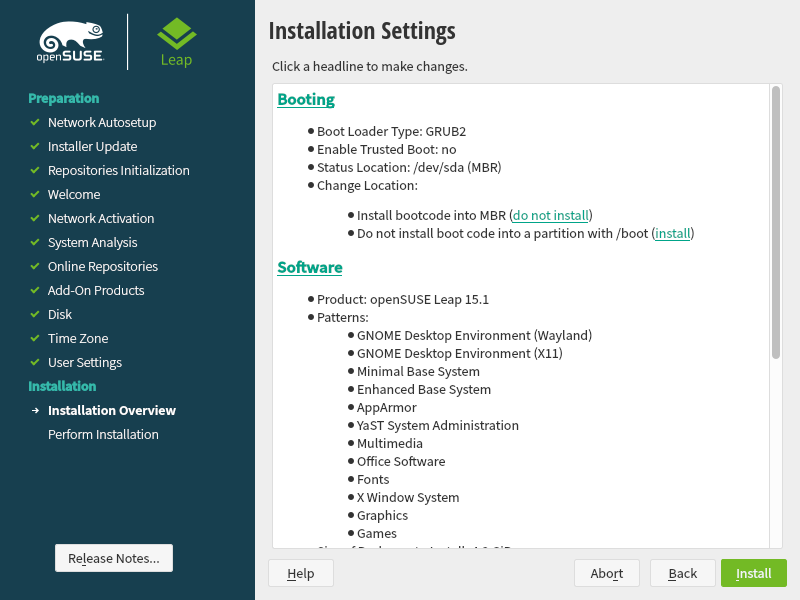Click 'Click a headline to make changes.' text
Screen dimensions: 800x600
(370, 66)
